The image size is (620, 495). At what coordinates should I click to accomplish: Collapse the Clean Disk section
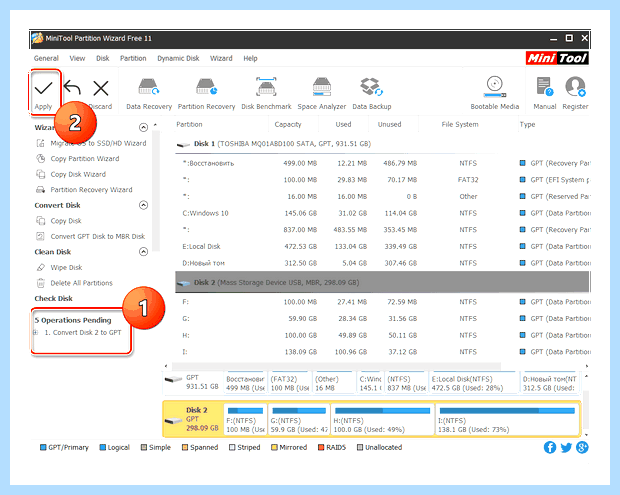click(x=143, y=252)
